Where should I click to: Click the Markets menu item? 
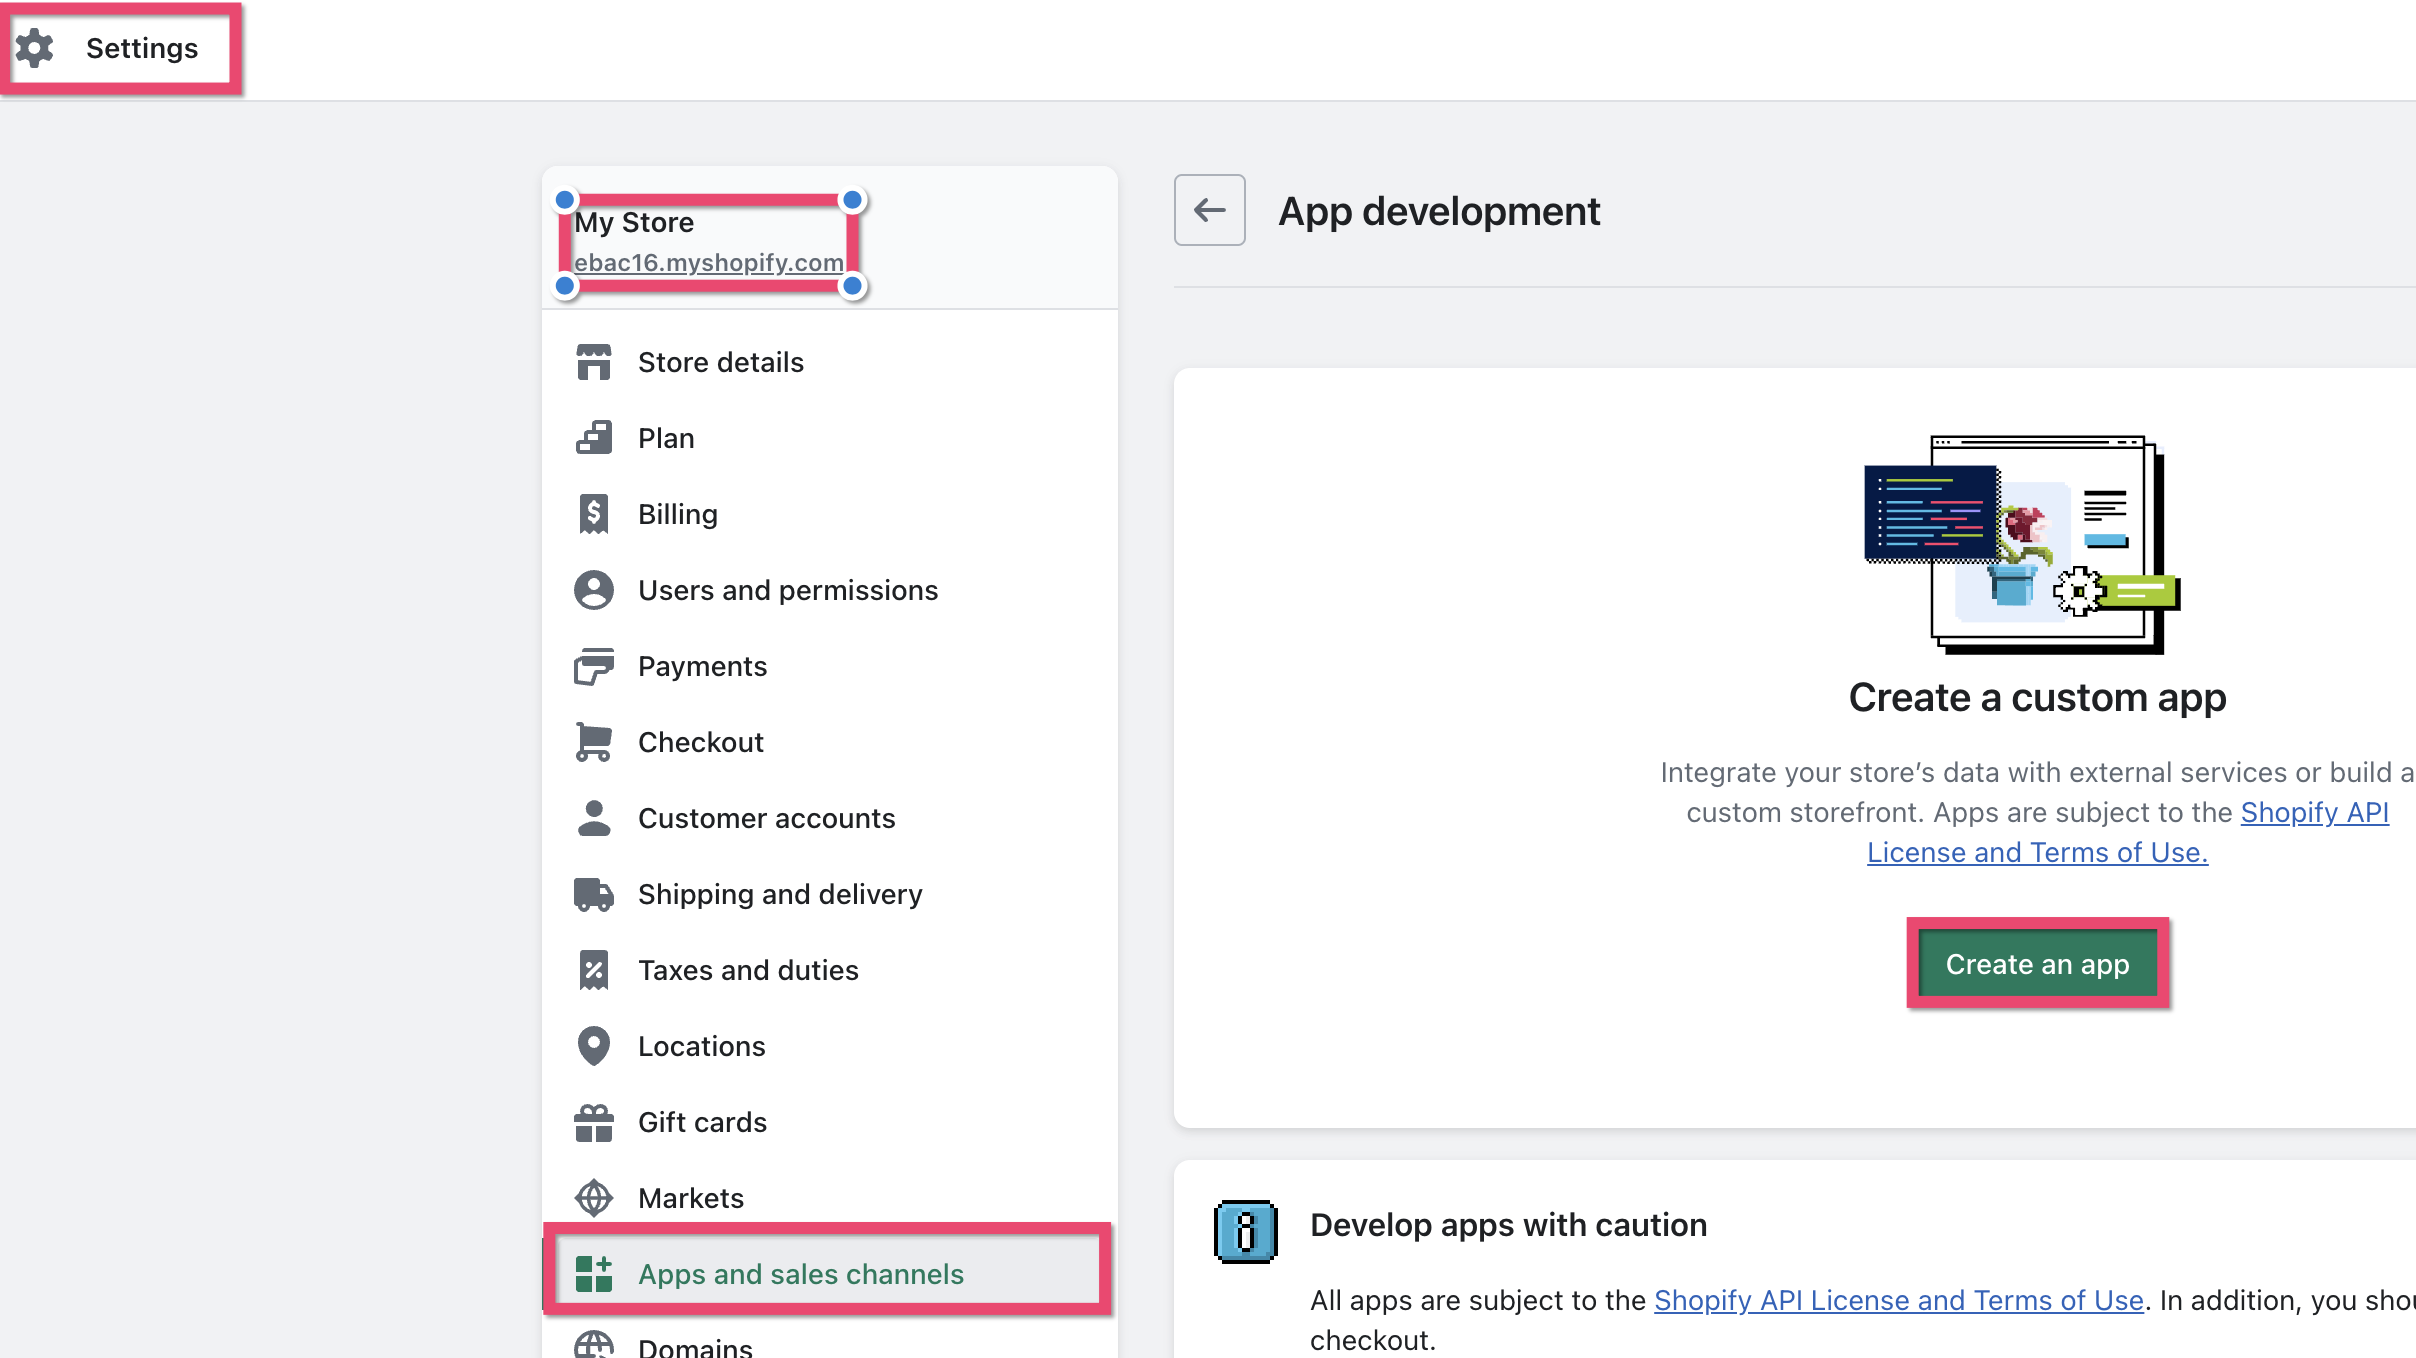pos(690,1197)
